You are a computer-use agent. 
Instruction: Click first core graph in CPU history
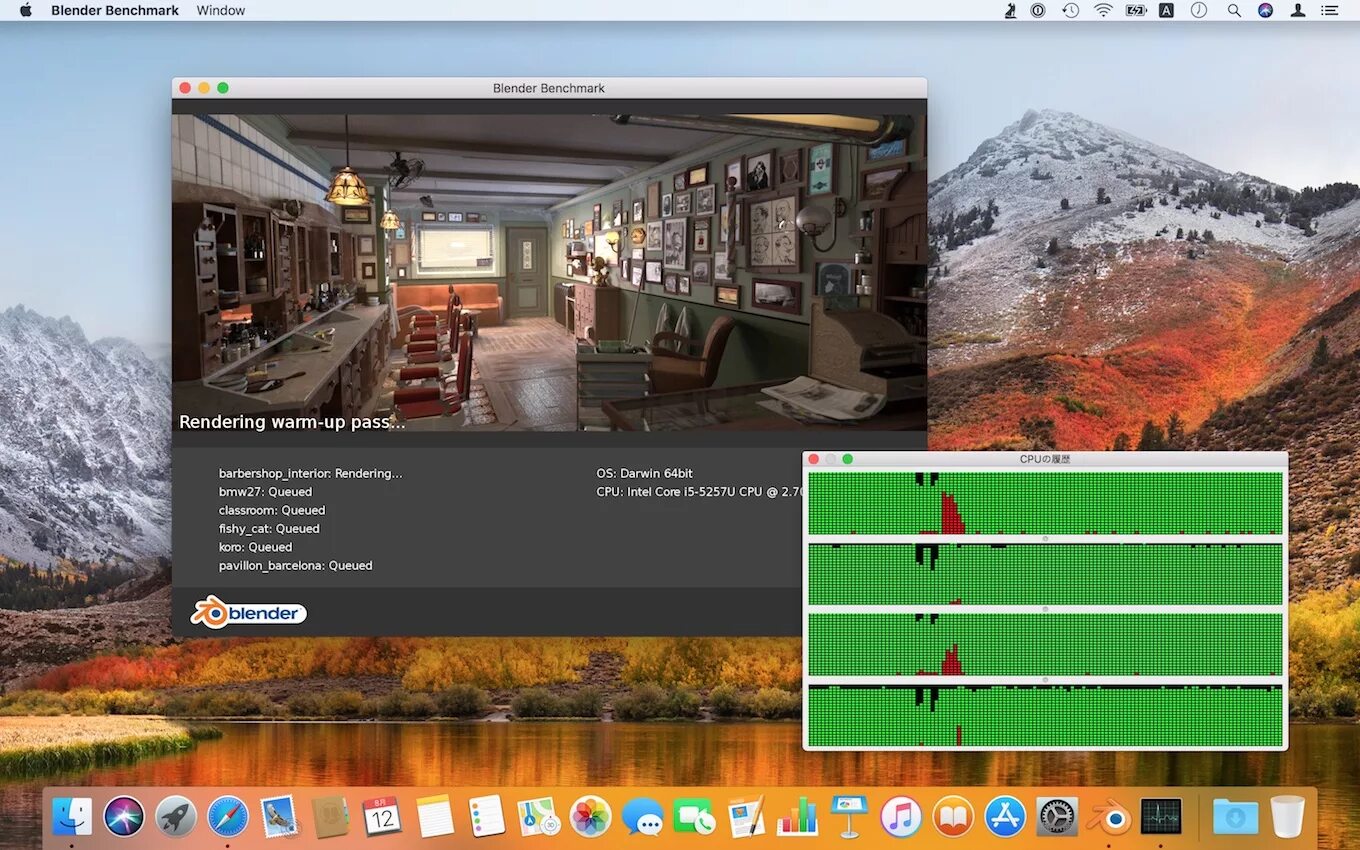[1045, 503]
